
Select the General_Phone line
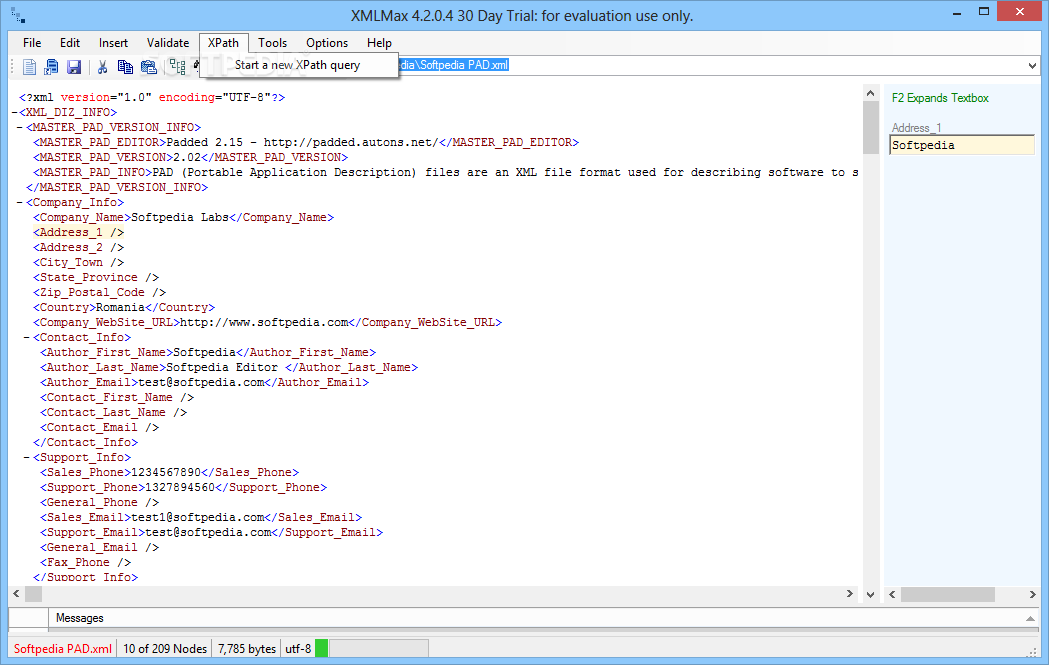tap(100, 502)
